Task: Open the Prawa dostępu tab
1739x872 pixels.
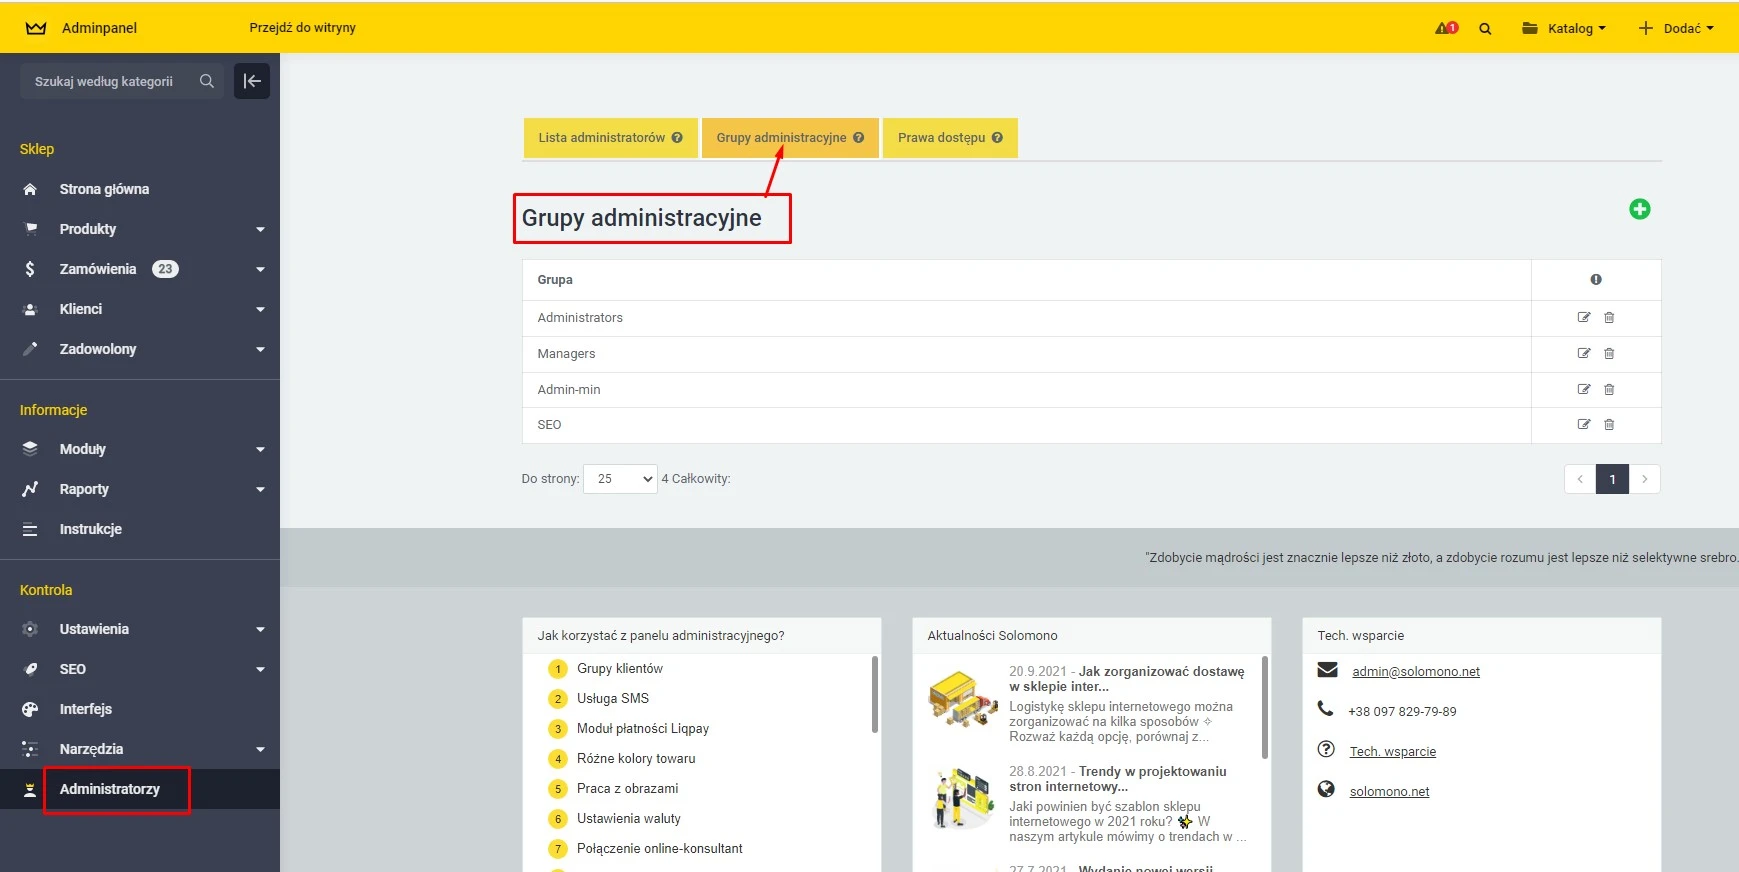Action: [941, 138]
